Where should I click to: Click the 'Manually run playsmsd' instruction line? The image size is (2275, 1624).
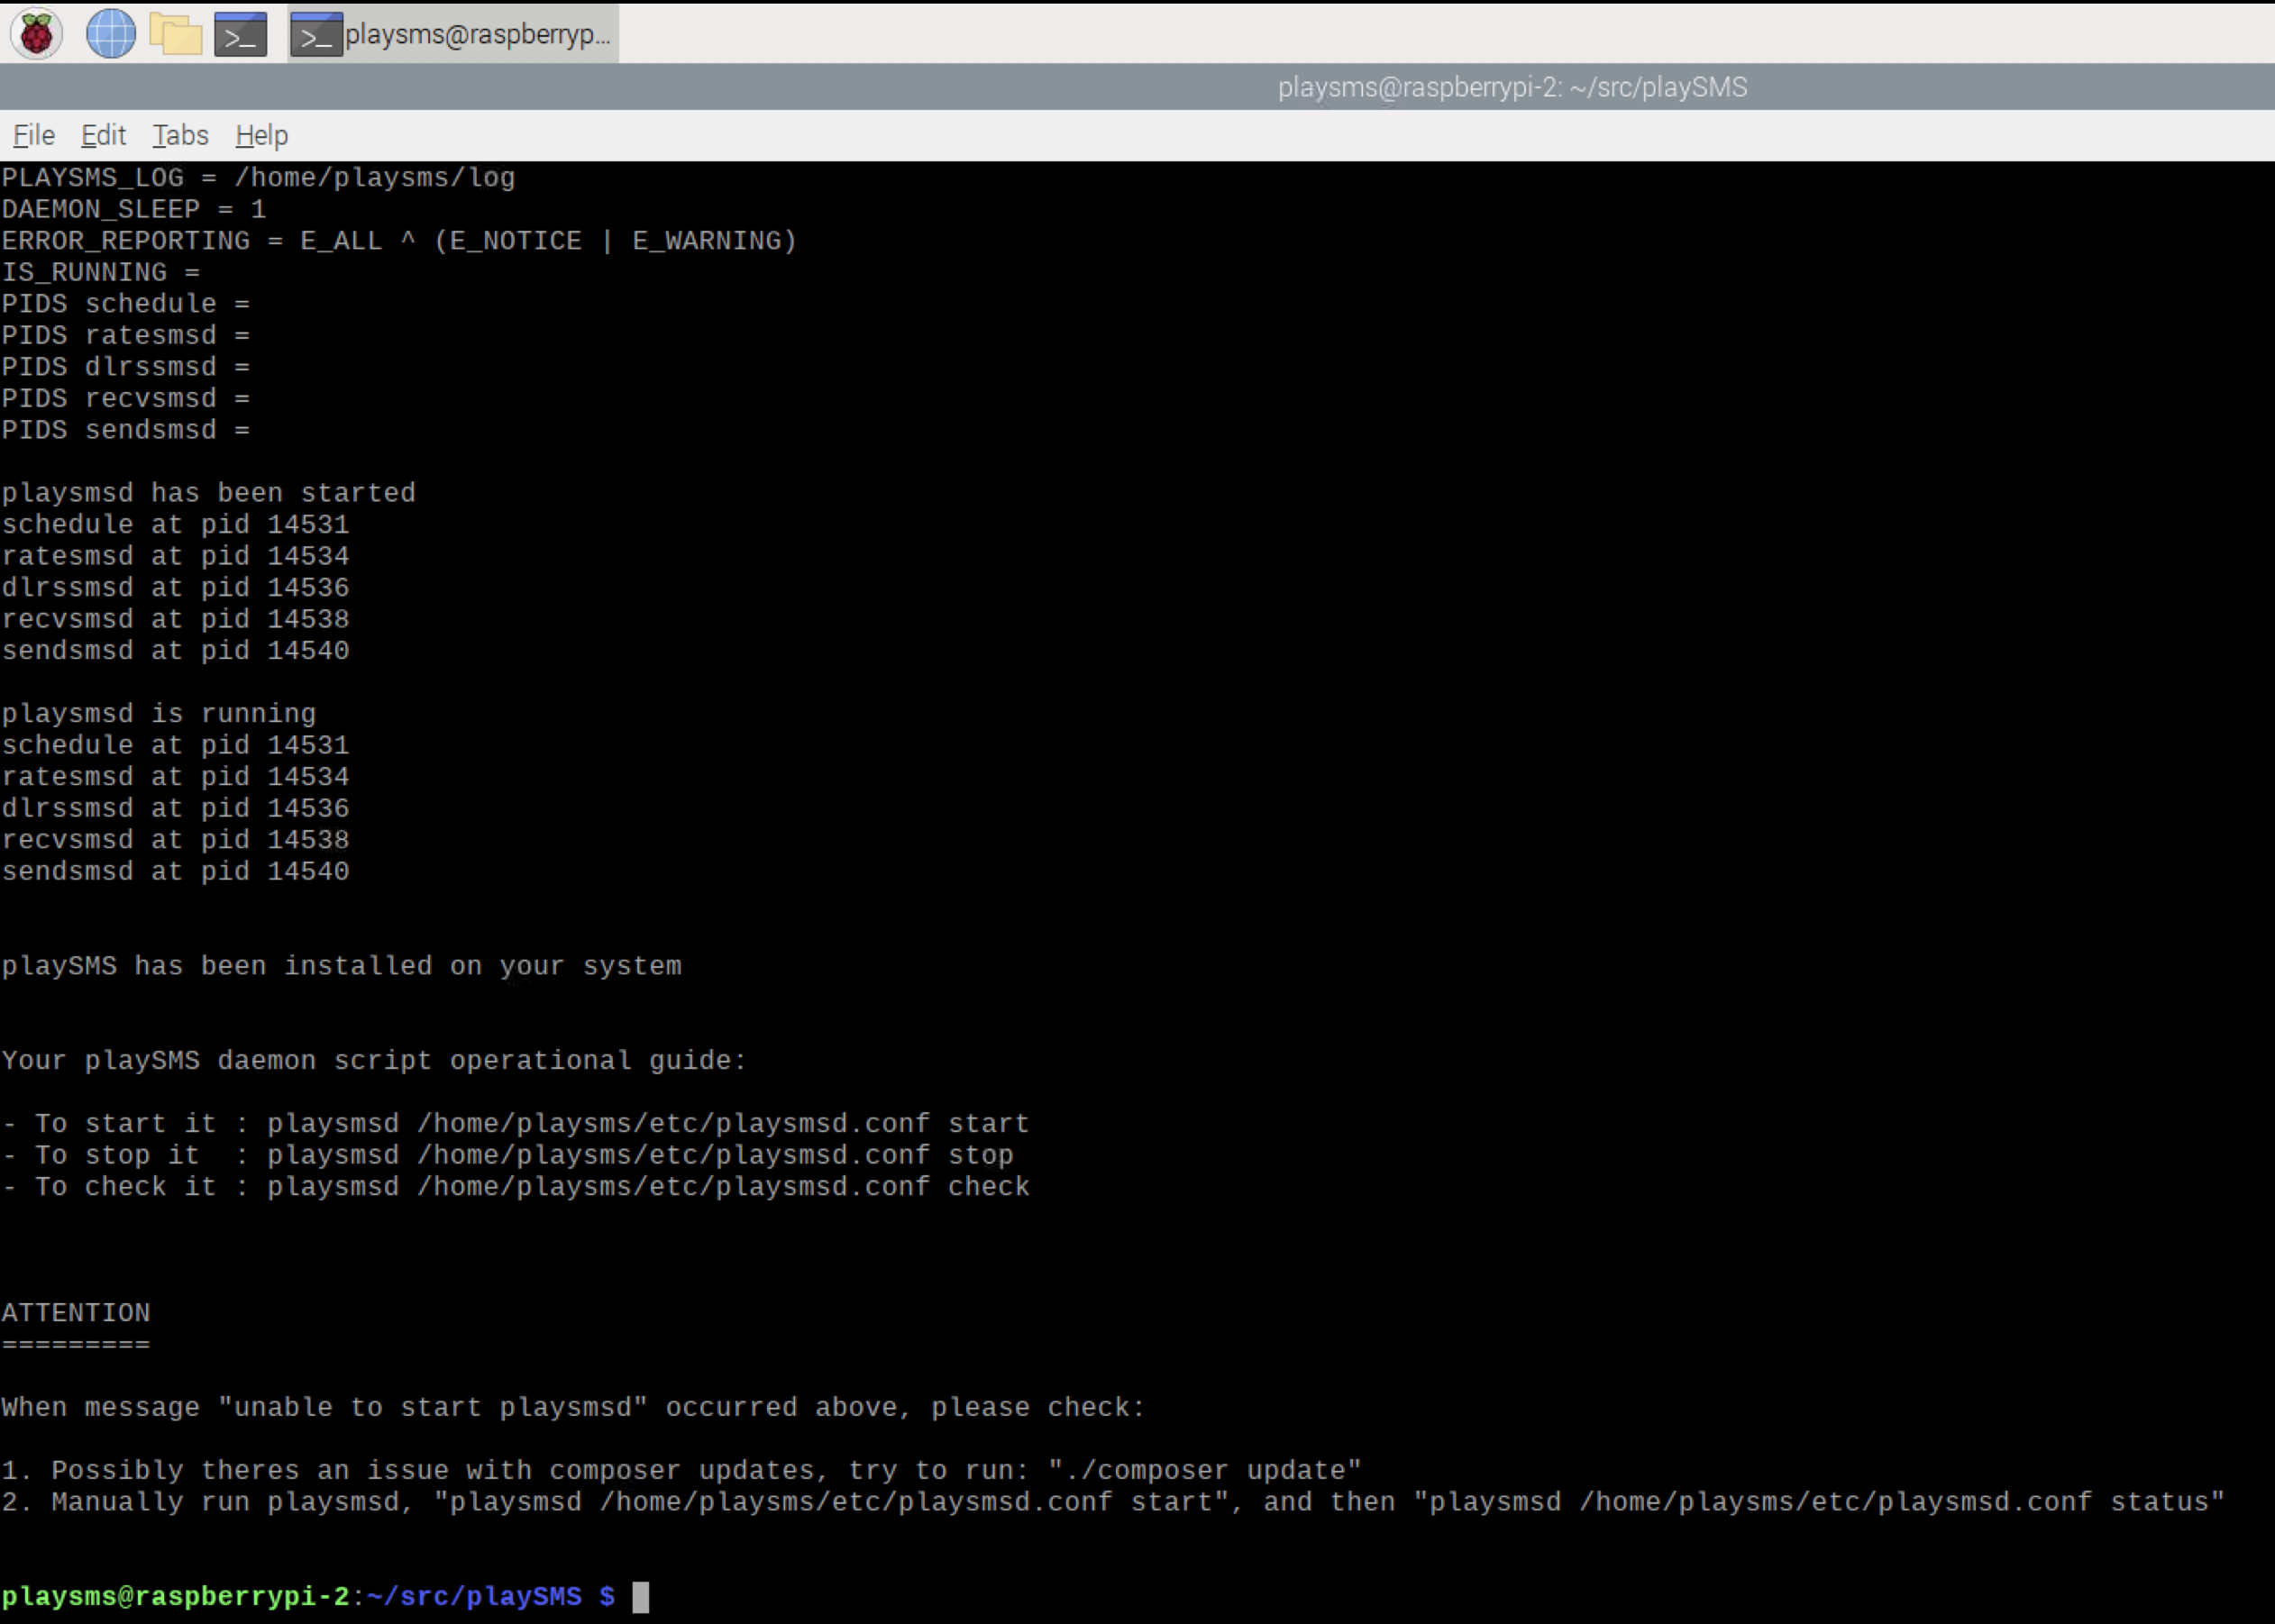coord(1113,1502)
